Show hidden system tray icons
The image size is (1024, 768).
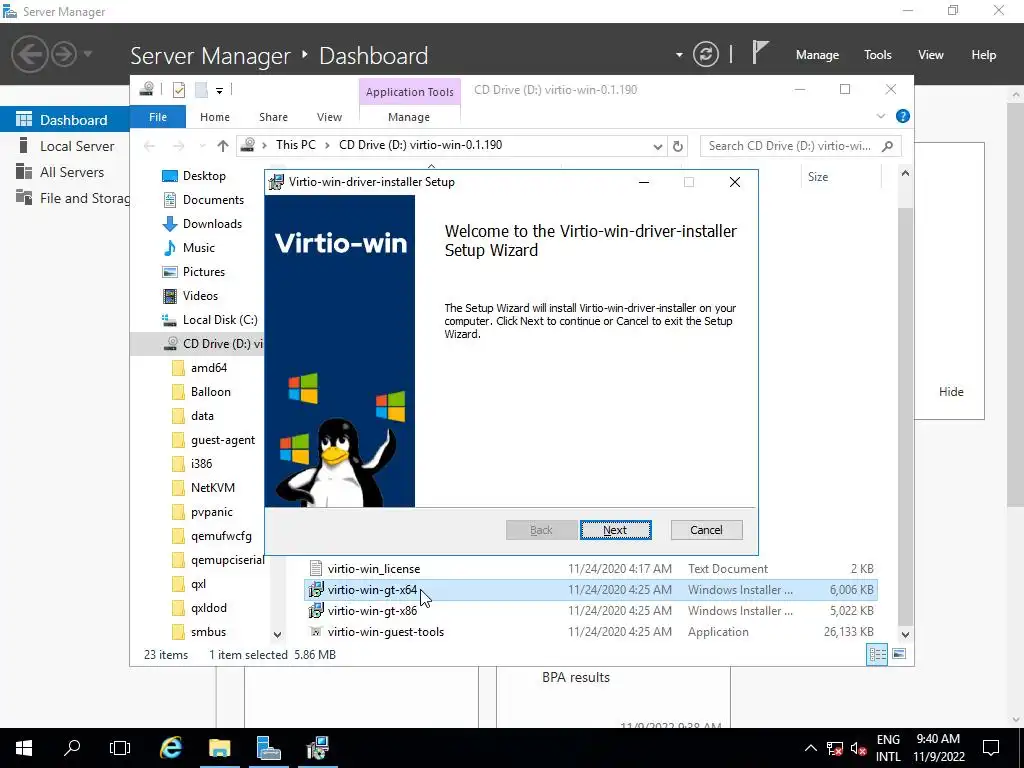click(810, 748)
